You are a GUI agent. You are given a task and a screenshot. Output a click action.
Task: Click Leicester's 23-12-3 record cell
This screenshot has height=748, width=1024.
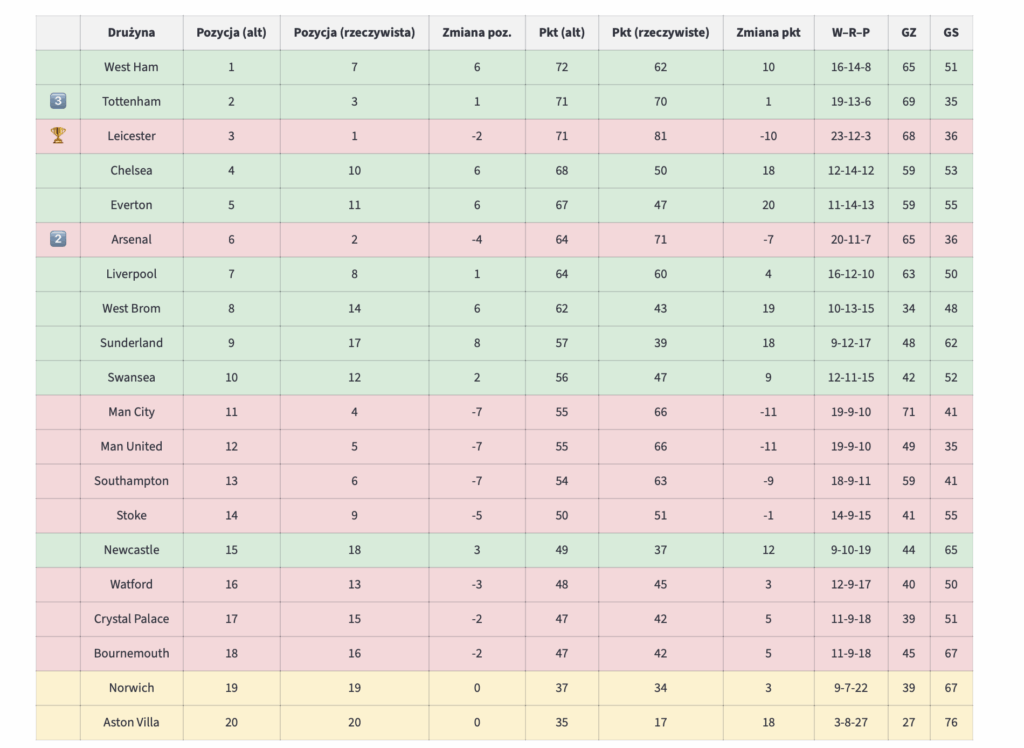pyautogui.click(x=850, y=136)
